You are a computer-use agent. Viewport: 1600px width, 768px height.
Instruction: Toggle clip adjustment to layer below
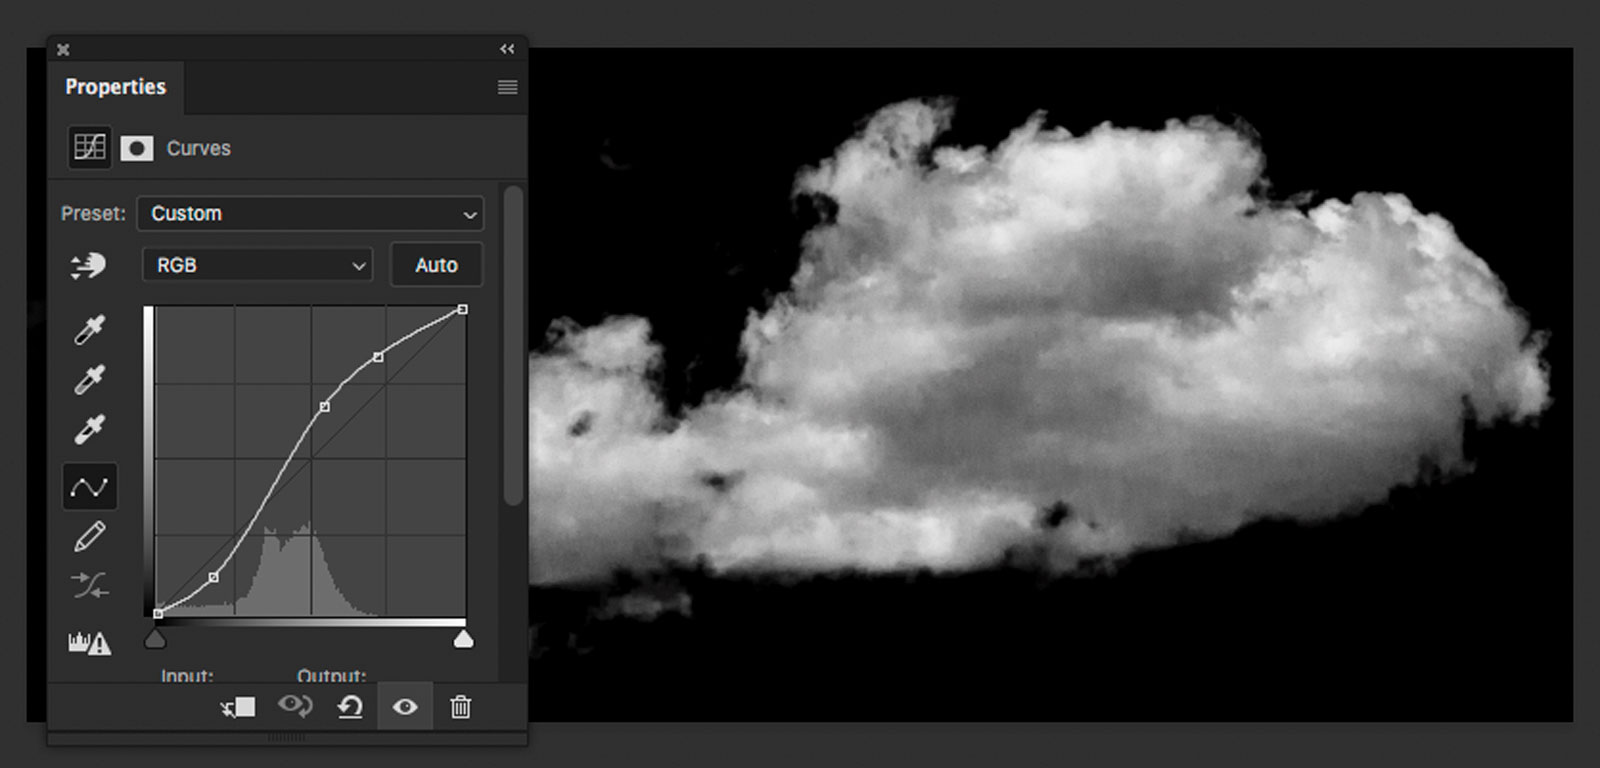[x=238, y=707]
